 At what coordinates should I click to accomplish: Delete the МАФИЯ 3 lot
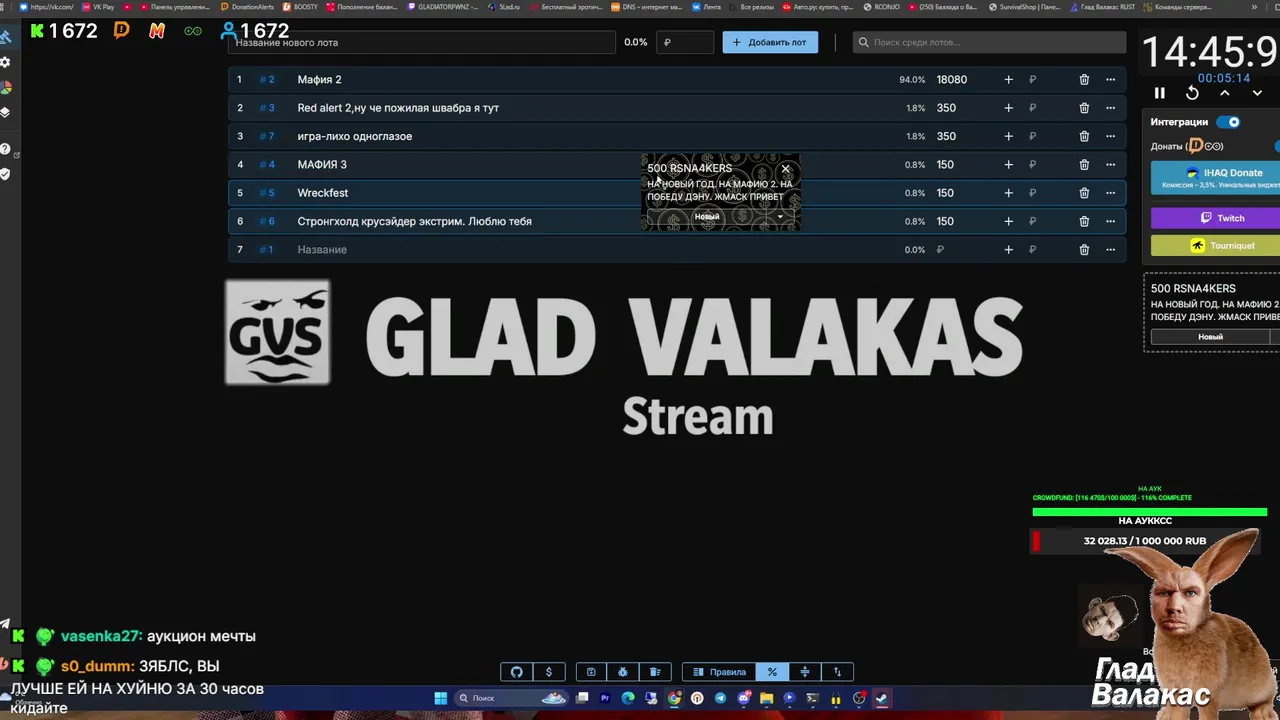click(x=1084, y=164)
